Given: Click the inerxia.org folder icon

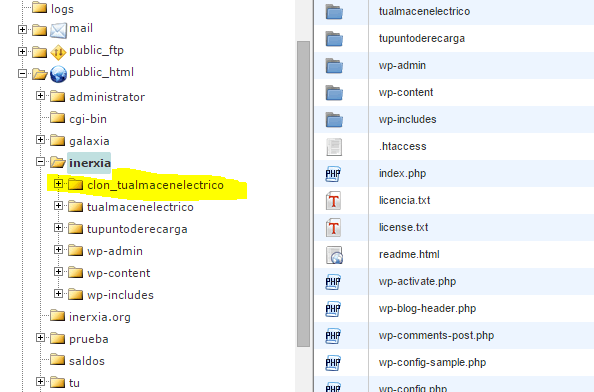Looking at the screenshot, I should 58,315.
